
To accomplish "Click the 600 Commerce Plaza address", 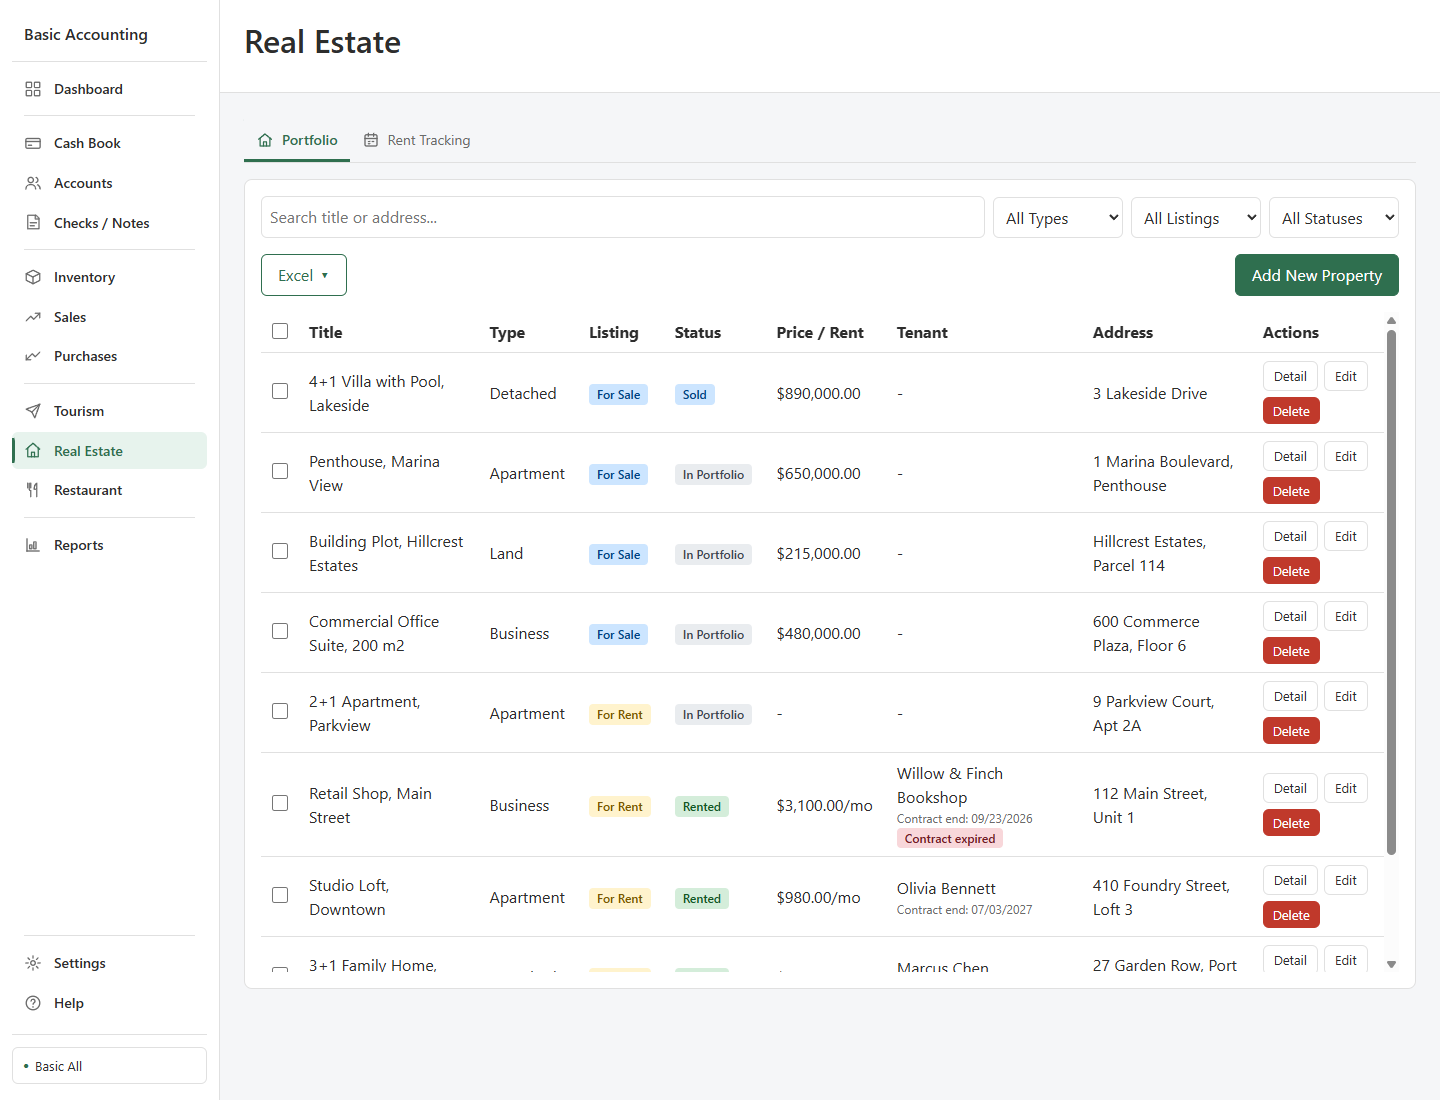I will click(x=1146, y=634).
